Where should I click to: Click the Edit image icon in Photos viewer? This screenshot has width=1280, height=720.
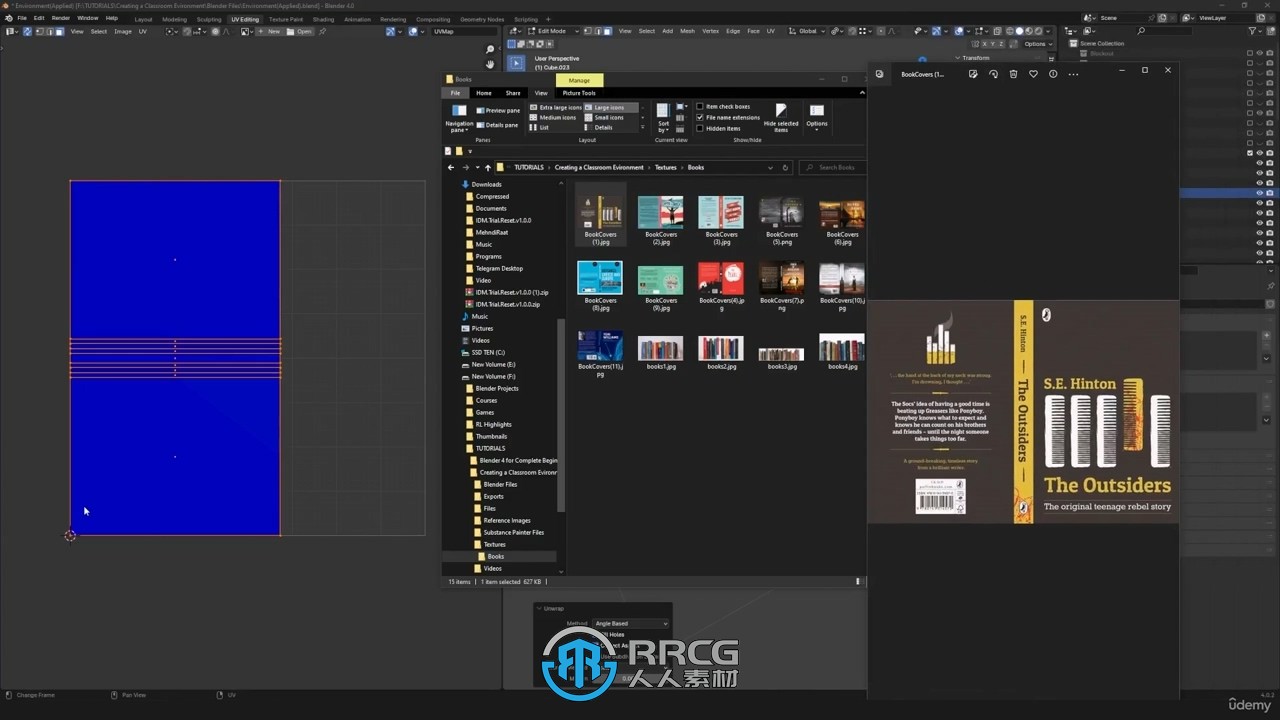pyautogui.click(x=973, y=74)
